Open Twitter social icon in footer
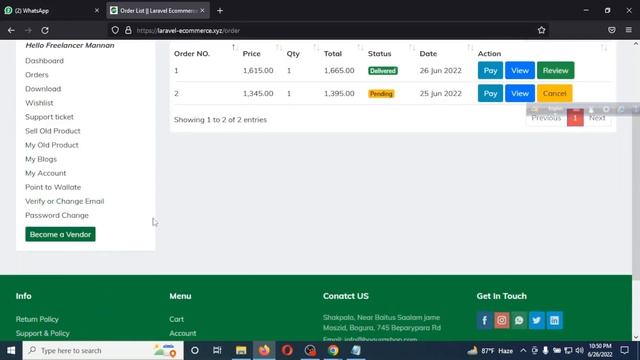This screenshot has height=360, width=640. 536,320
